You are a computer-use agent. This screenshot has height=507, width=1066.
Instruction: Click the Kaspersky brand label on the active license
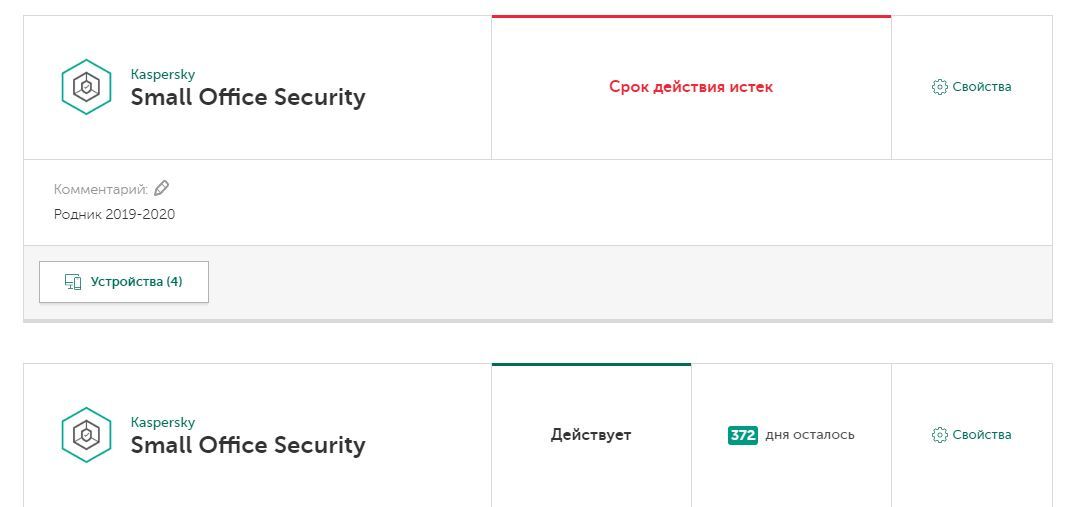[x=163, y=422]
